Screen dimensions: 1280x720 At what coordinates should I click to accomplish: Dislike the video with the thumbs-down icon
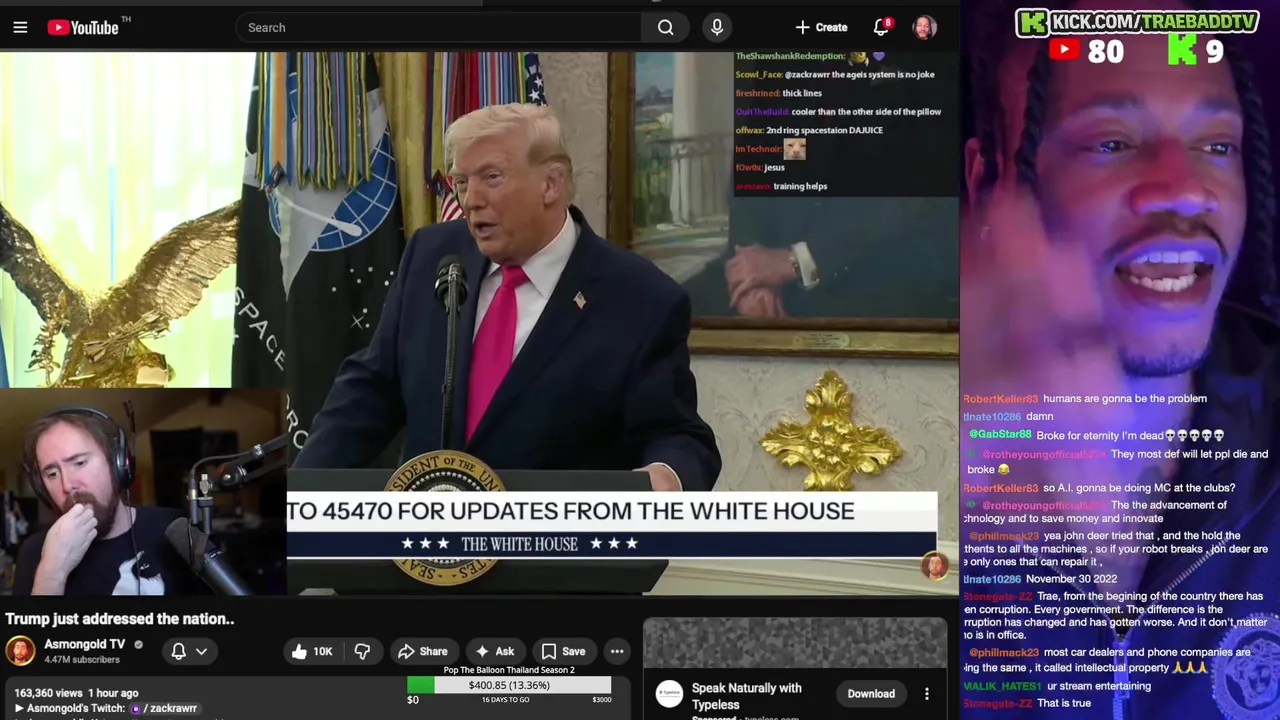pyautogui.click(x=362, y=651)
